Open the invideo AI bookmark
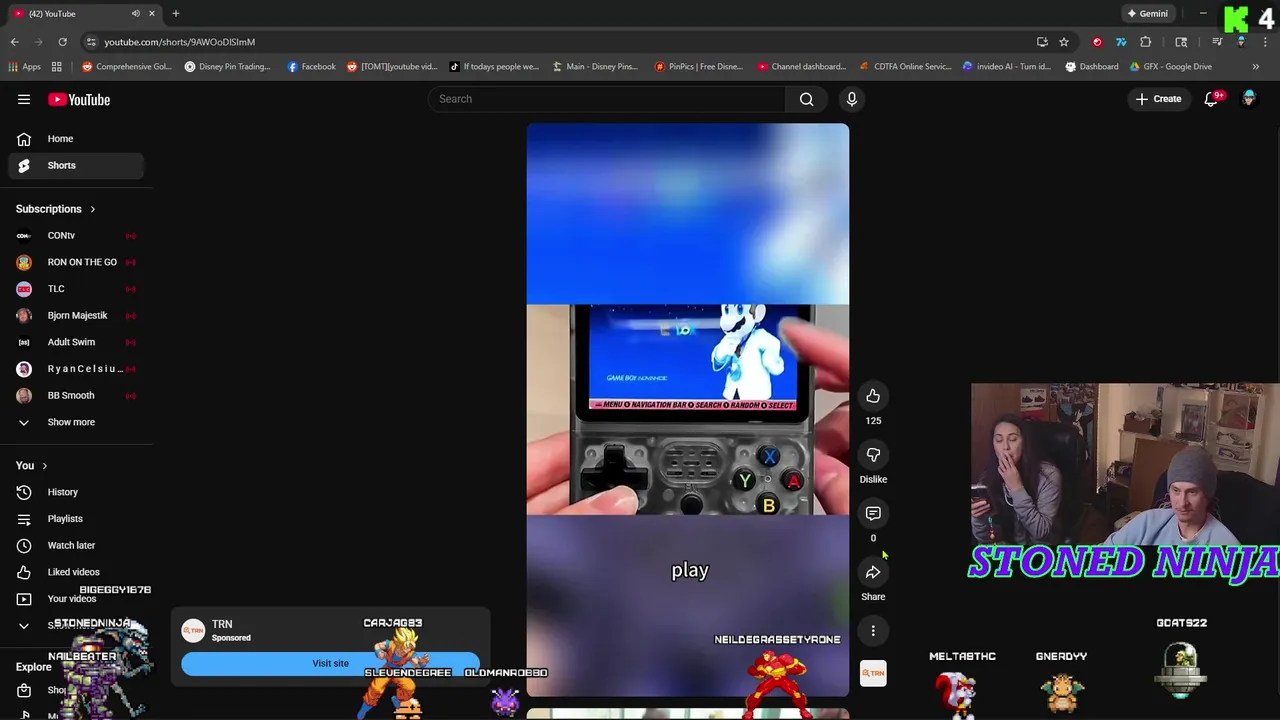 tap(1006, 67)
